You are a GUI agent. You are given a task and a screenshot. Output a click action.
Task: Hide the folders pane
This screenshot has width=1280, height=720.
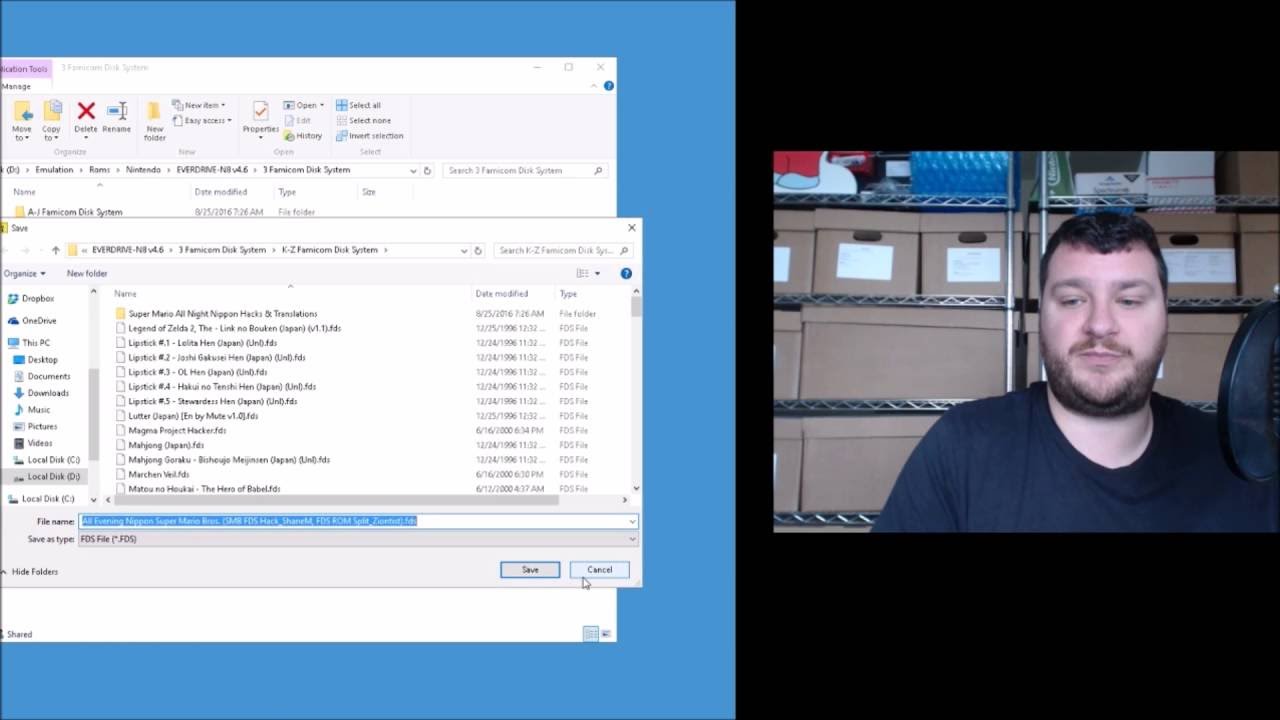click(x=29, y=571)
